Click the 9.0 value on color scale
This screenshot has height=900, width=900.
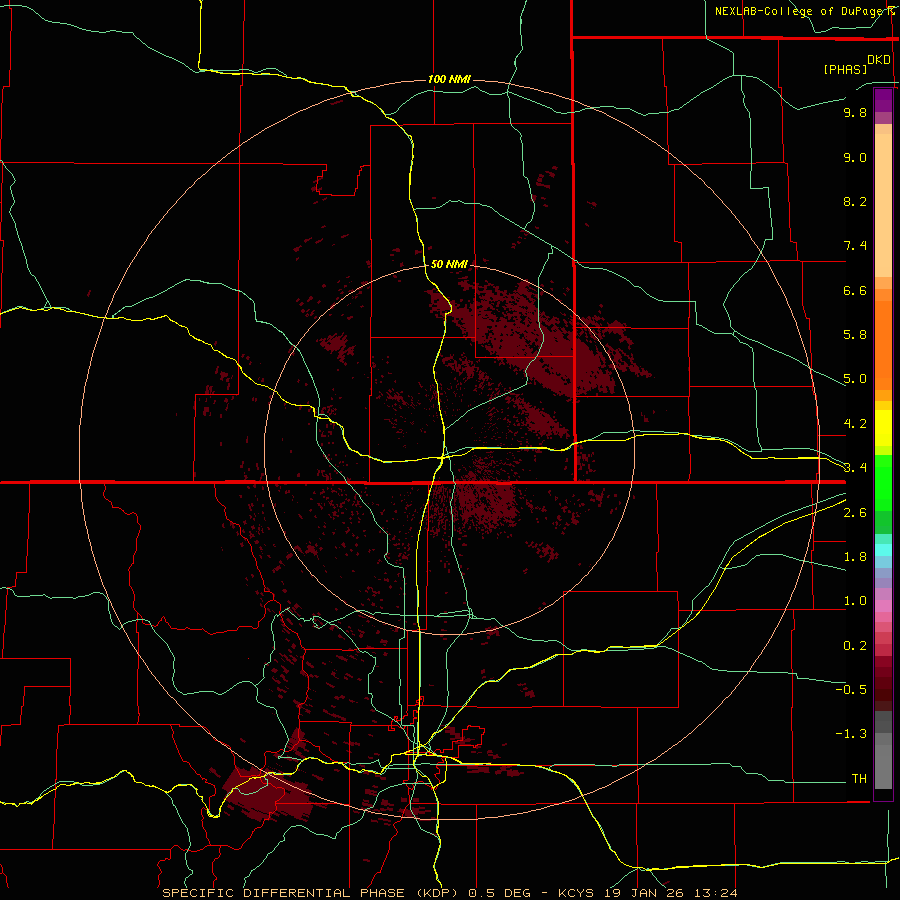click(855, 157)
